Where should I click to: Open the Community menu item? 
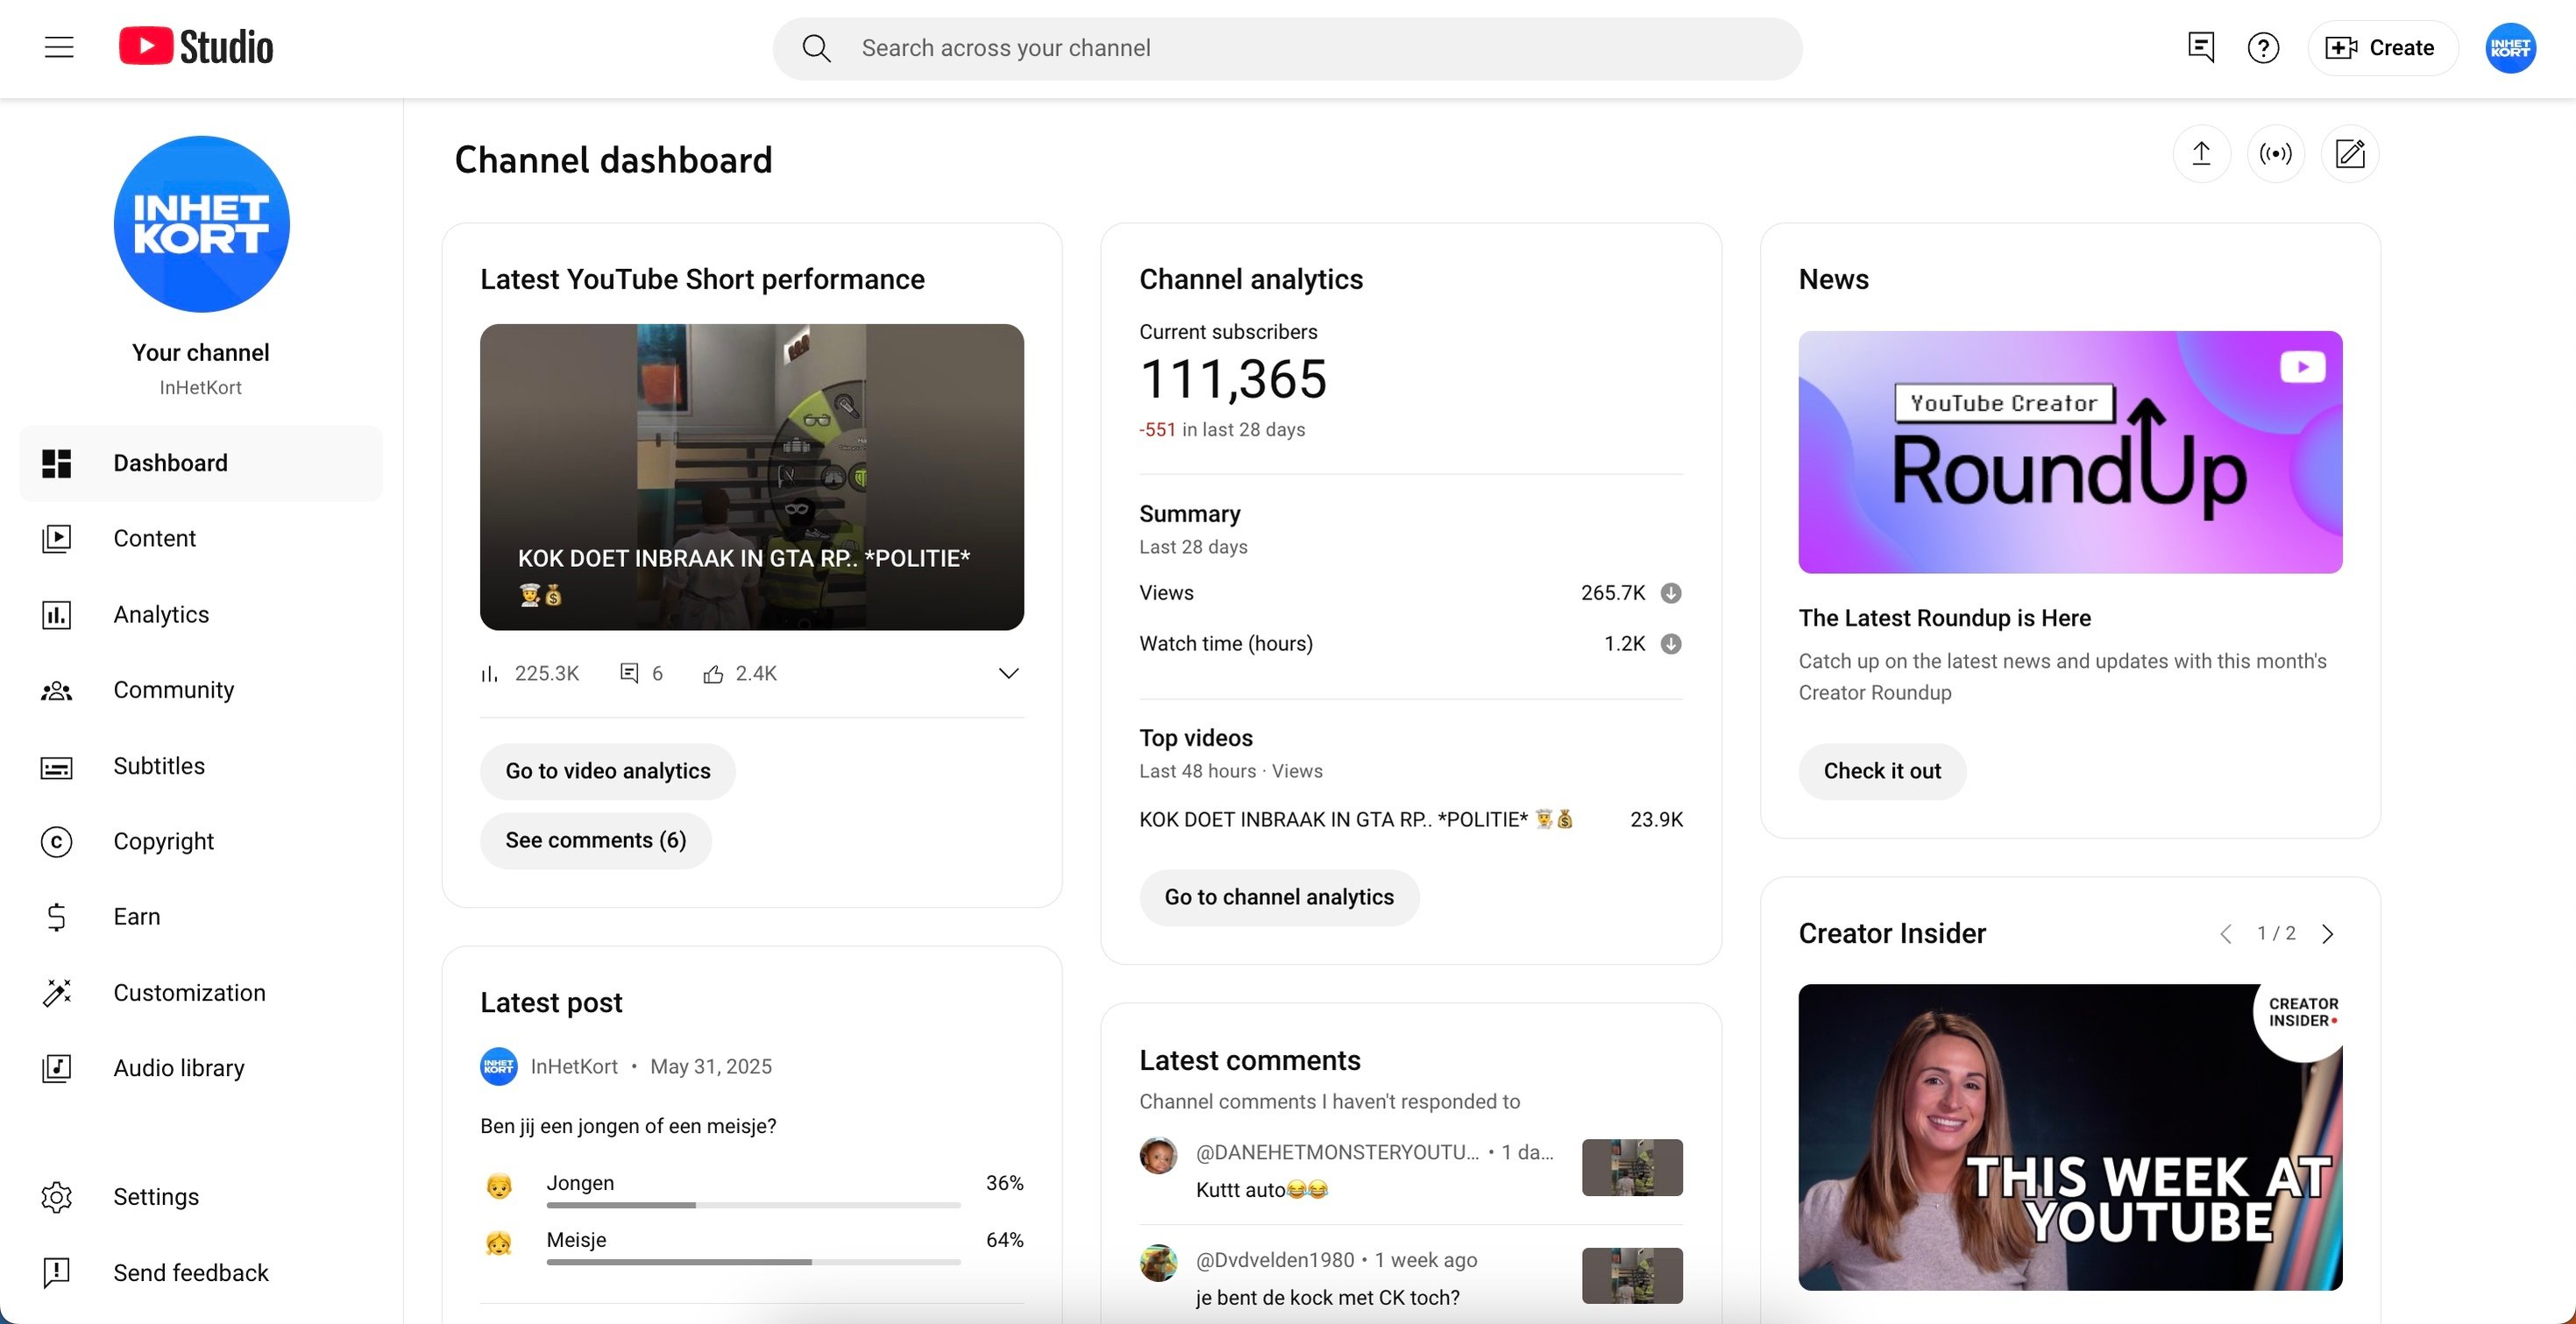point(201,690)
